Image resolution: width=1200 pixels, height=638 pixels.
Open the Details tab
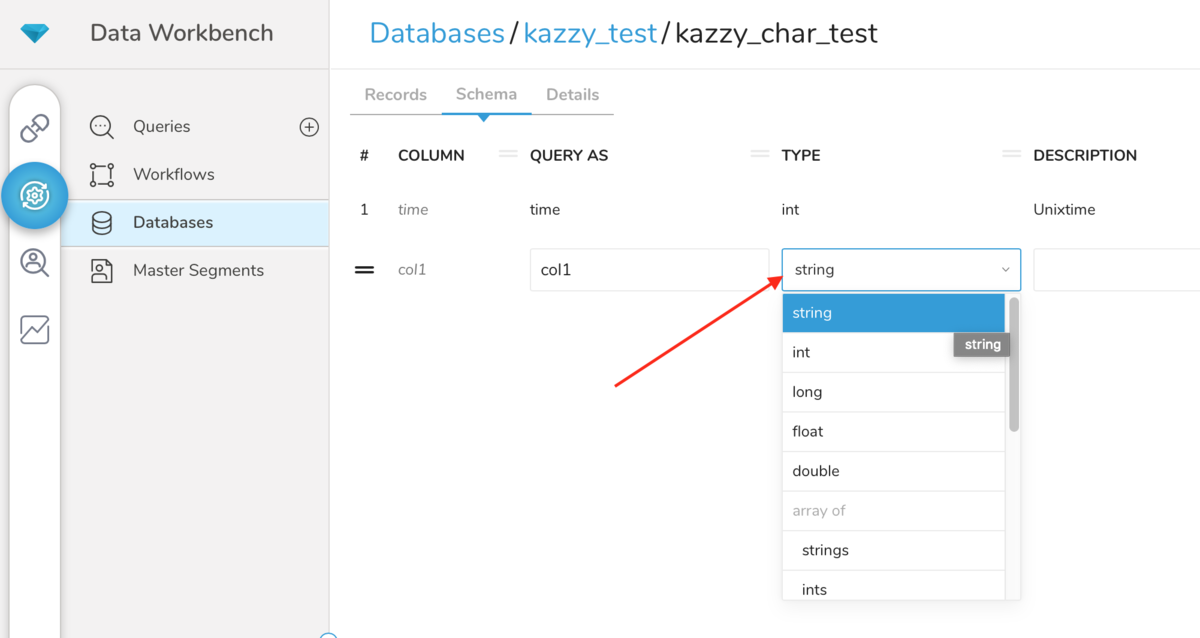[x=572, y=93]
